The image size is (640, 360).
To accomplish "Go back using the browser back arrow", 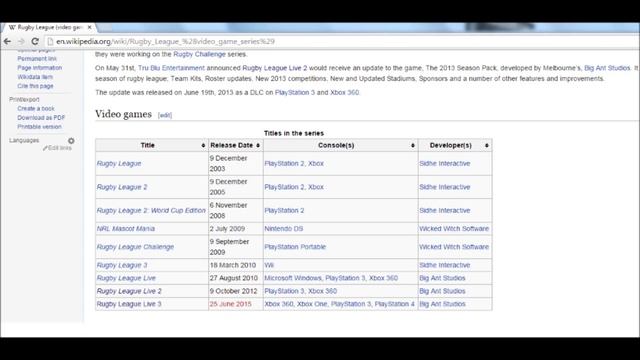I will pyautogui.click(x=7, y=41).
